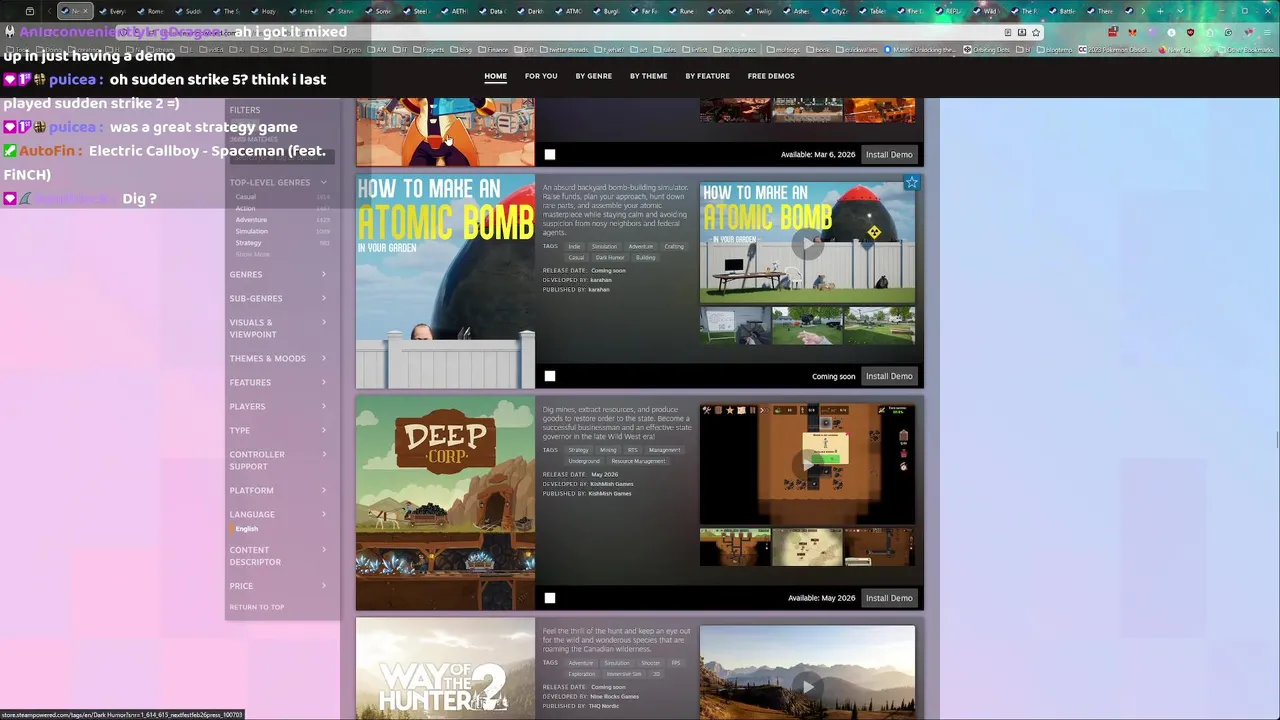
Task: Click the Dark Humor tag
Action: click(610, 258)
